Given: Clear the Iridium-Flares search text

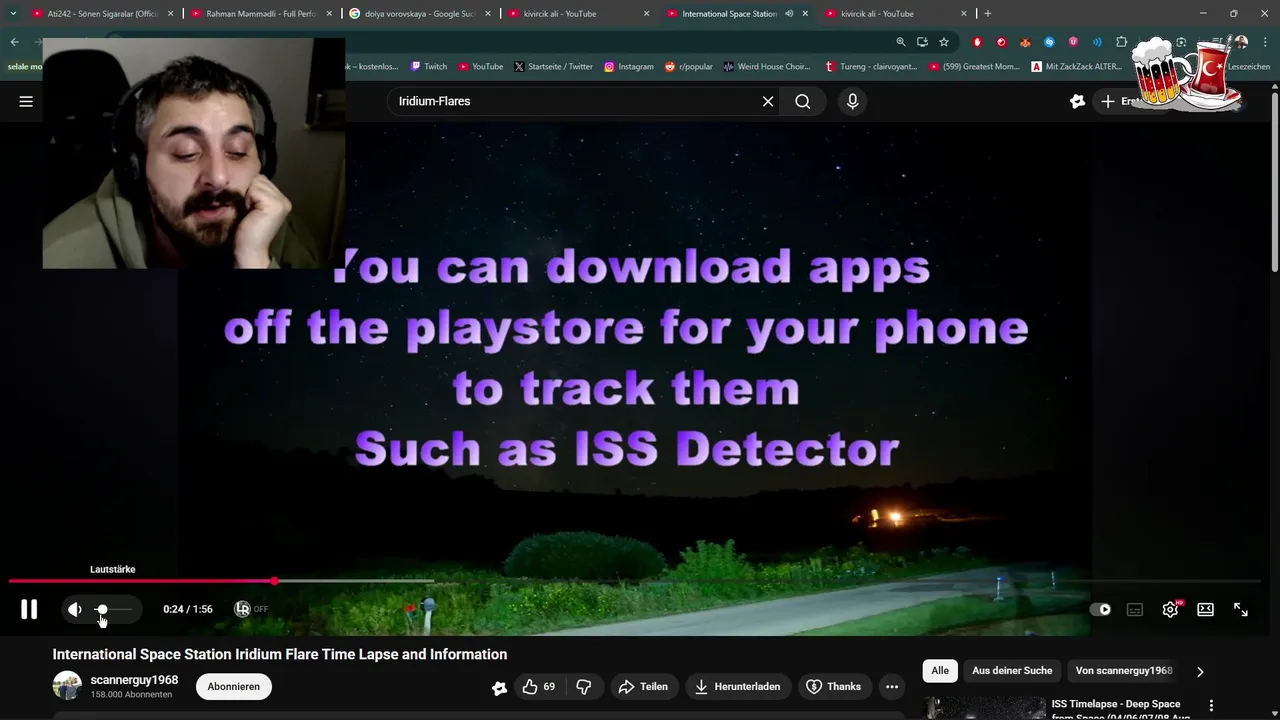Looking at the screenshot, I should coord(768,101).
